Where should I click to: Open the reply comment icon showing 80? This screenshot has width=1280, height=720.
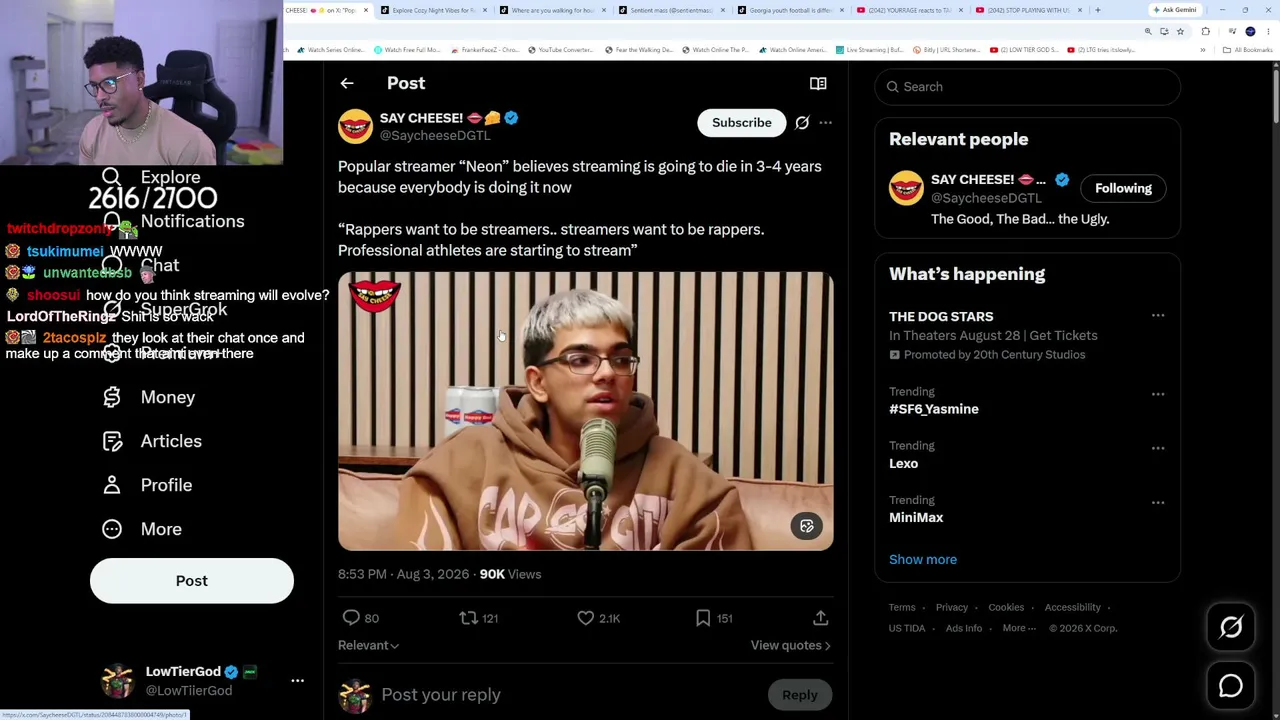351,618
